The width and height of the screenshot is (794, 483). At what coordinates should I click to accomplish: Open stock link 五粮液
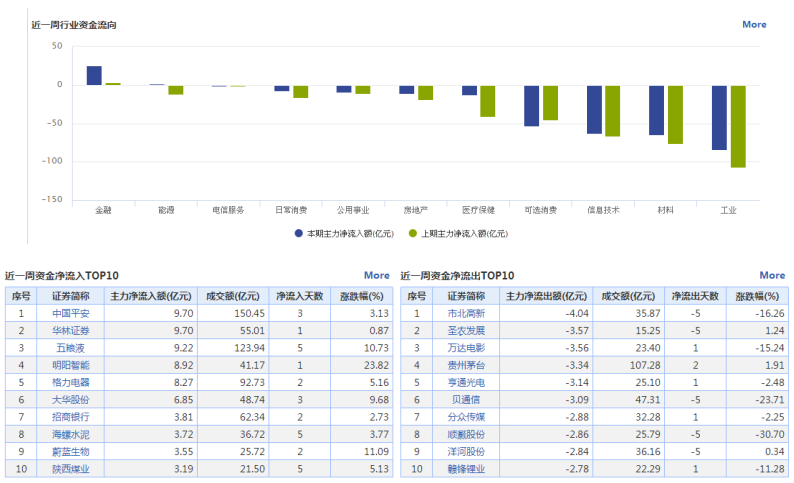(x=70, y=348)
